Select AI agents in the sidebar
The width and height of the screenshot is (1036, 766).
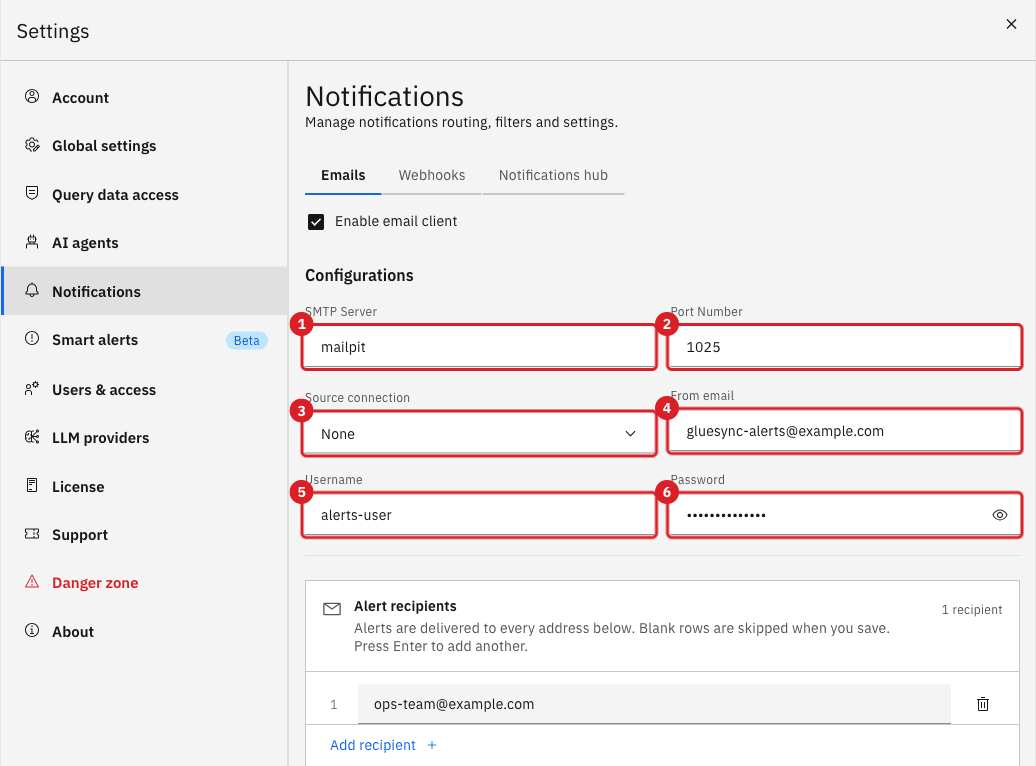pyautogui.click(x=144, y=243)
